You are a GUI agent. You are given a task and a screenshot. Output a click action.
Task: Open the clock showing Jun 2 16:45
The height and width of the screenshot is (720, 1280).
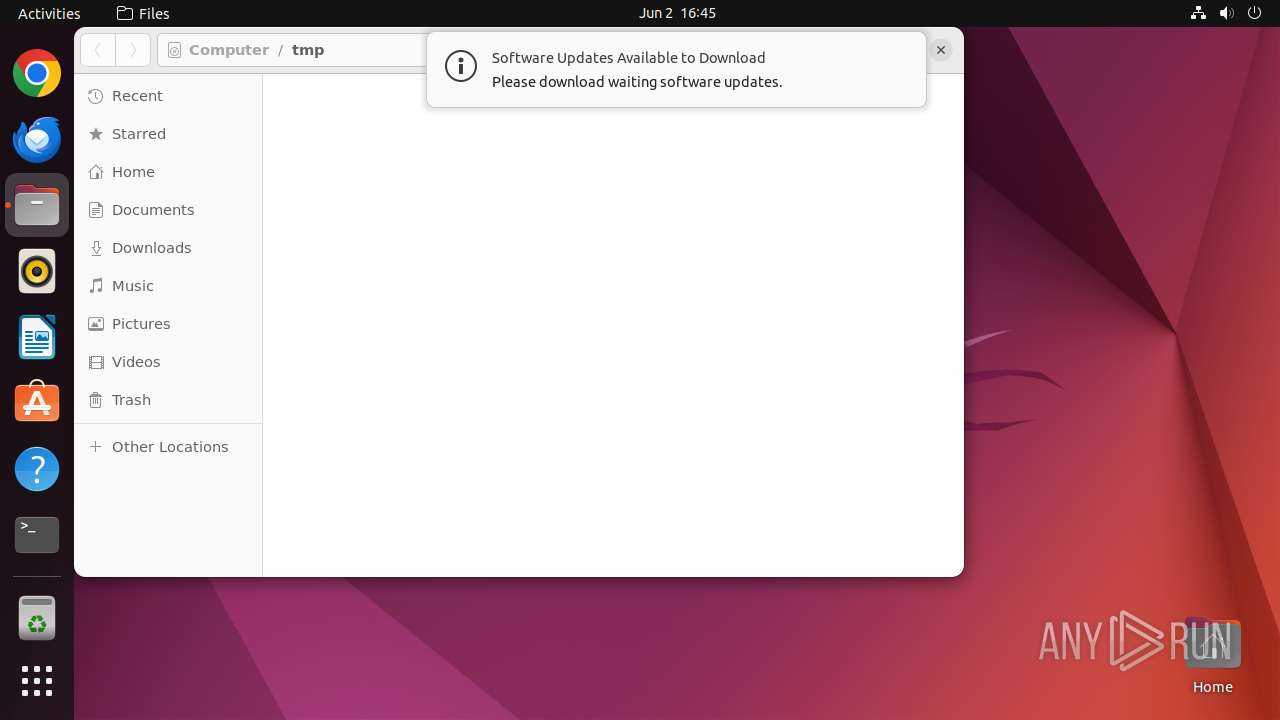tap(677, 13)
